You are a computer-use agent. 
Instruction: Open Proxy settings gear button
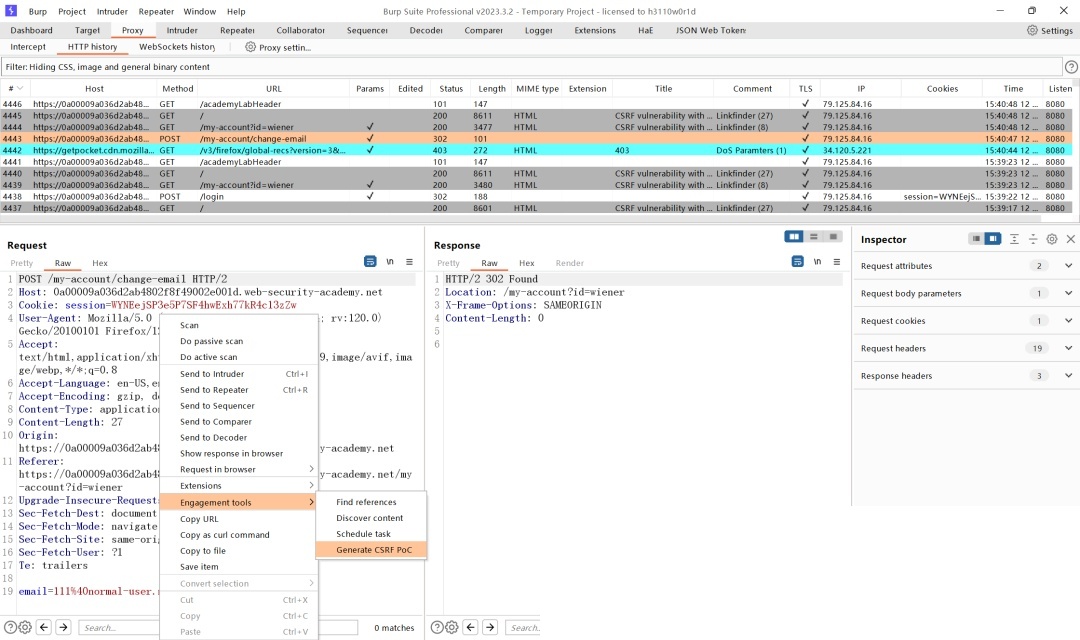(278, 47)
